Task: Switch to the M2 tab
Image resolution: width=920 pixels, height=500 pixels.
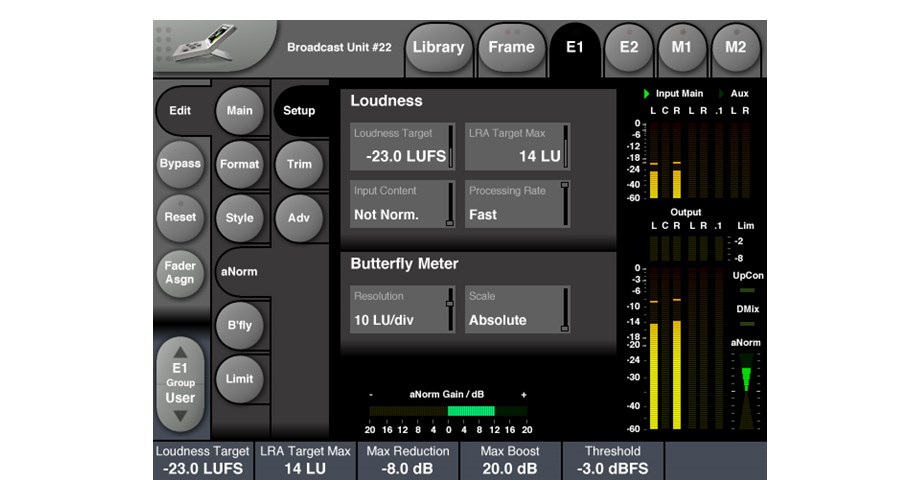Action: 736,48
